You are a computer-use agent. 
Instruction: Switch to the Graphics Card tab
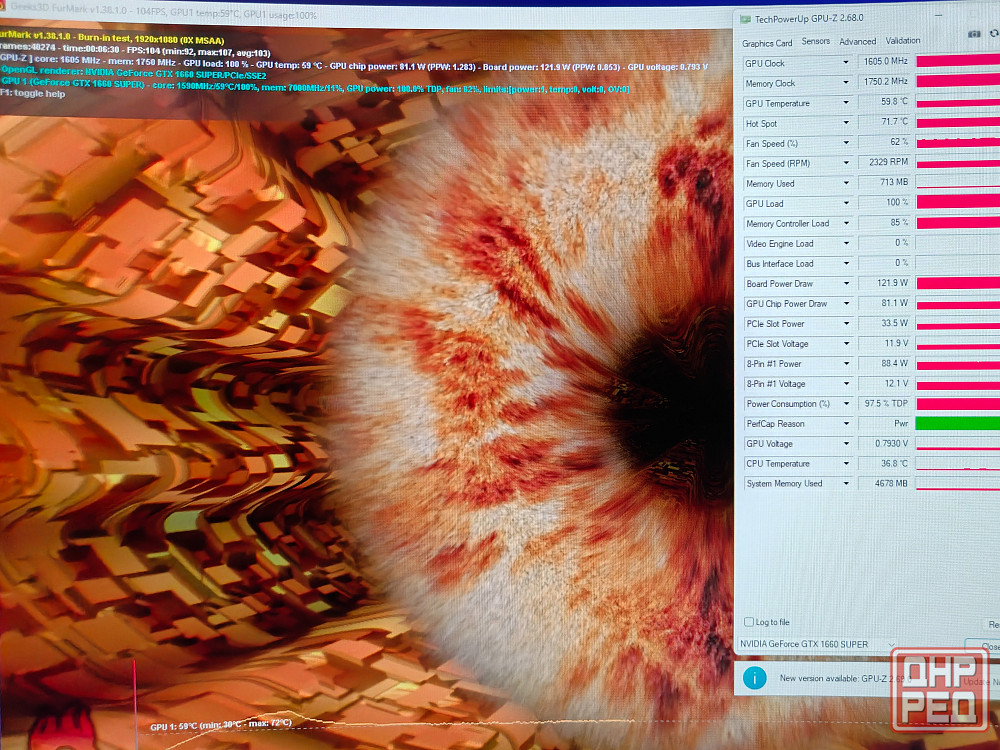(x=767, y=43)
